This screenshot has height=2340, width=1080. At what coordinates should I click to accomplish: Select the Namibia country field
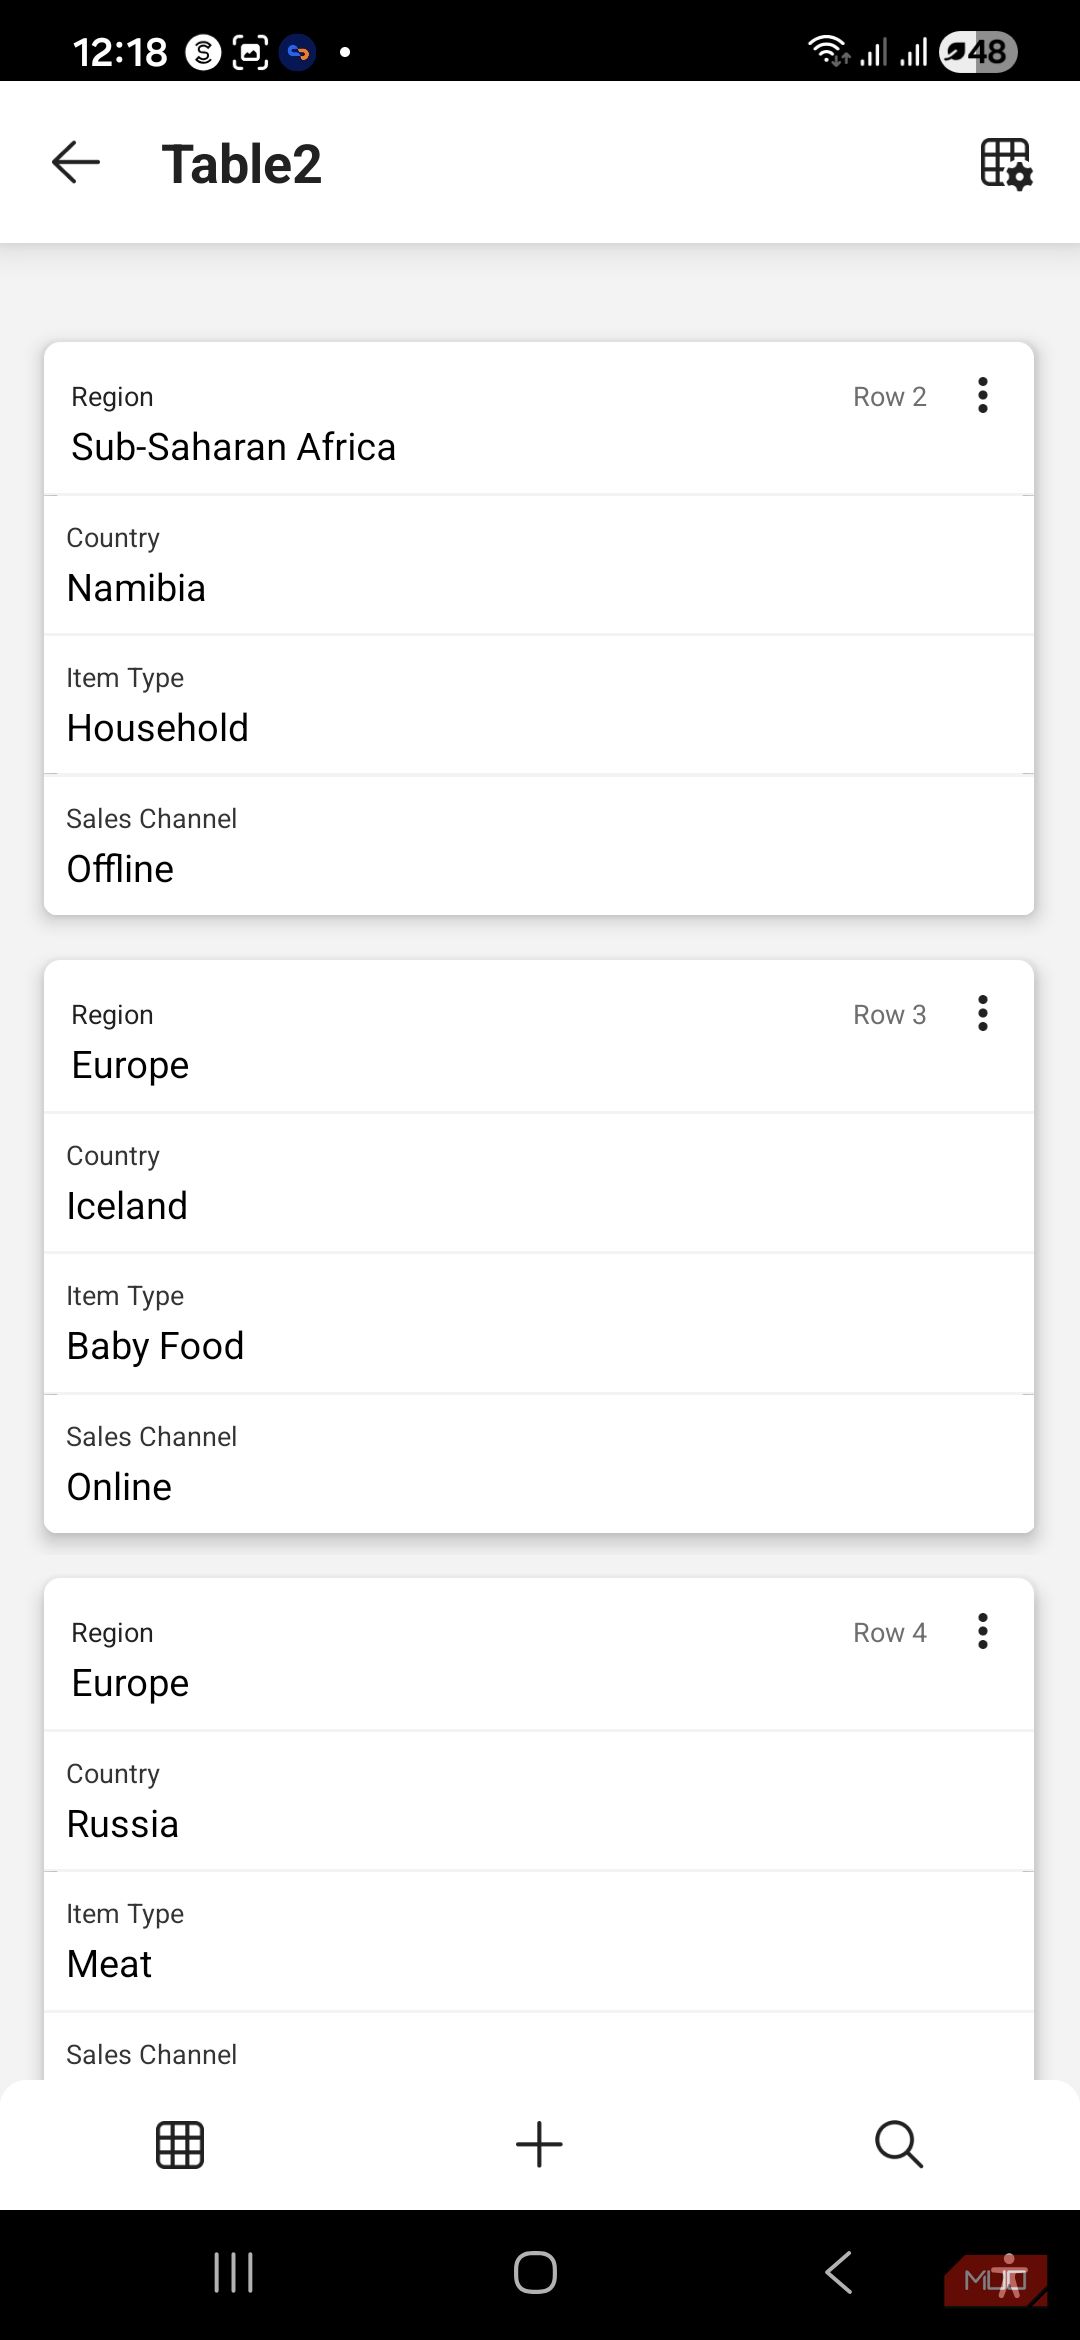click(539, 565)
